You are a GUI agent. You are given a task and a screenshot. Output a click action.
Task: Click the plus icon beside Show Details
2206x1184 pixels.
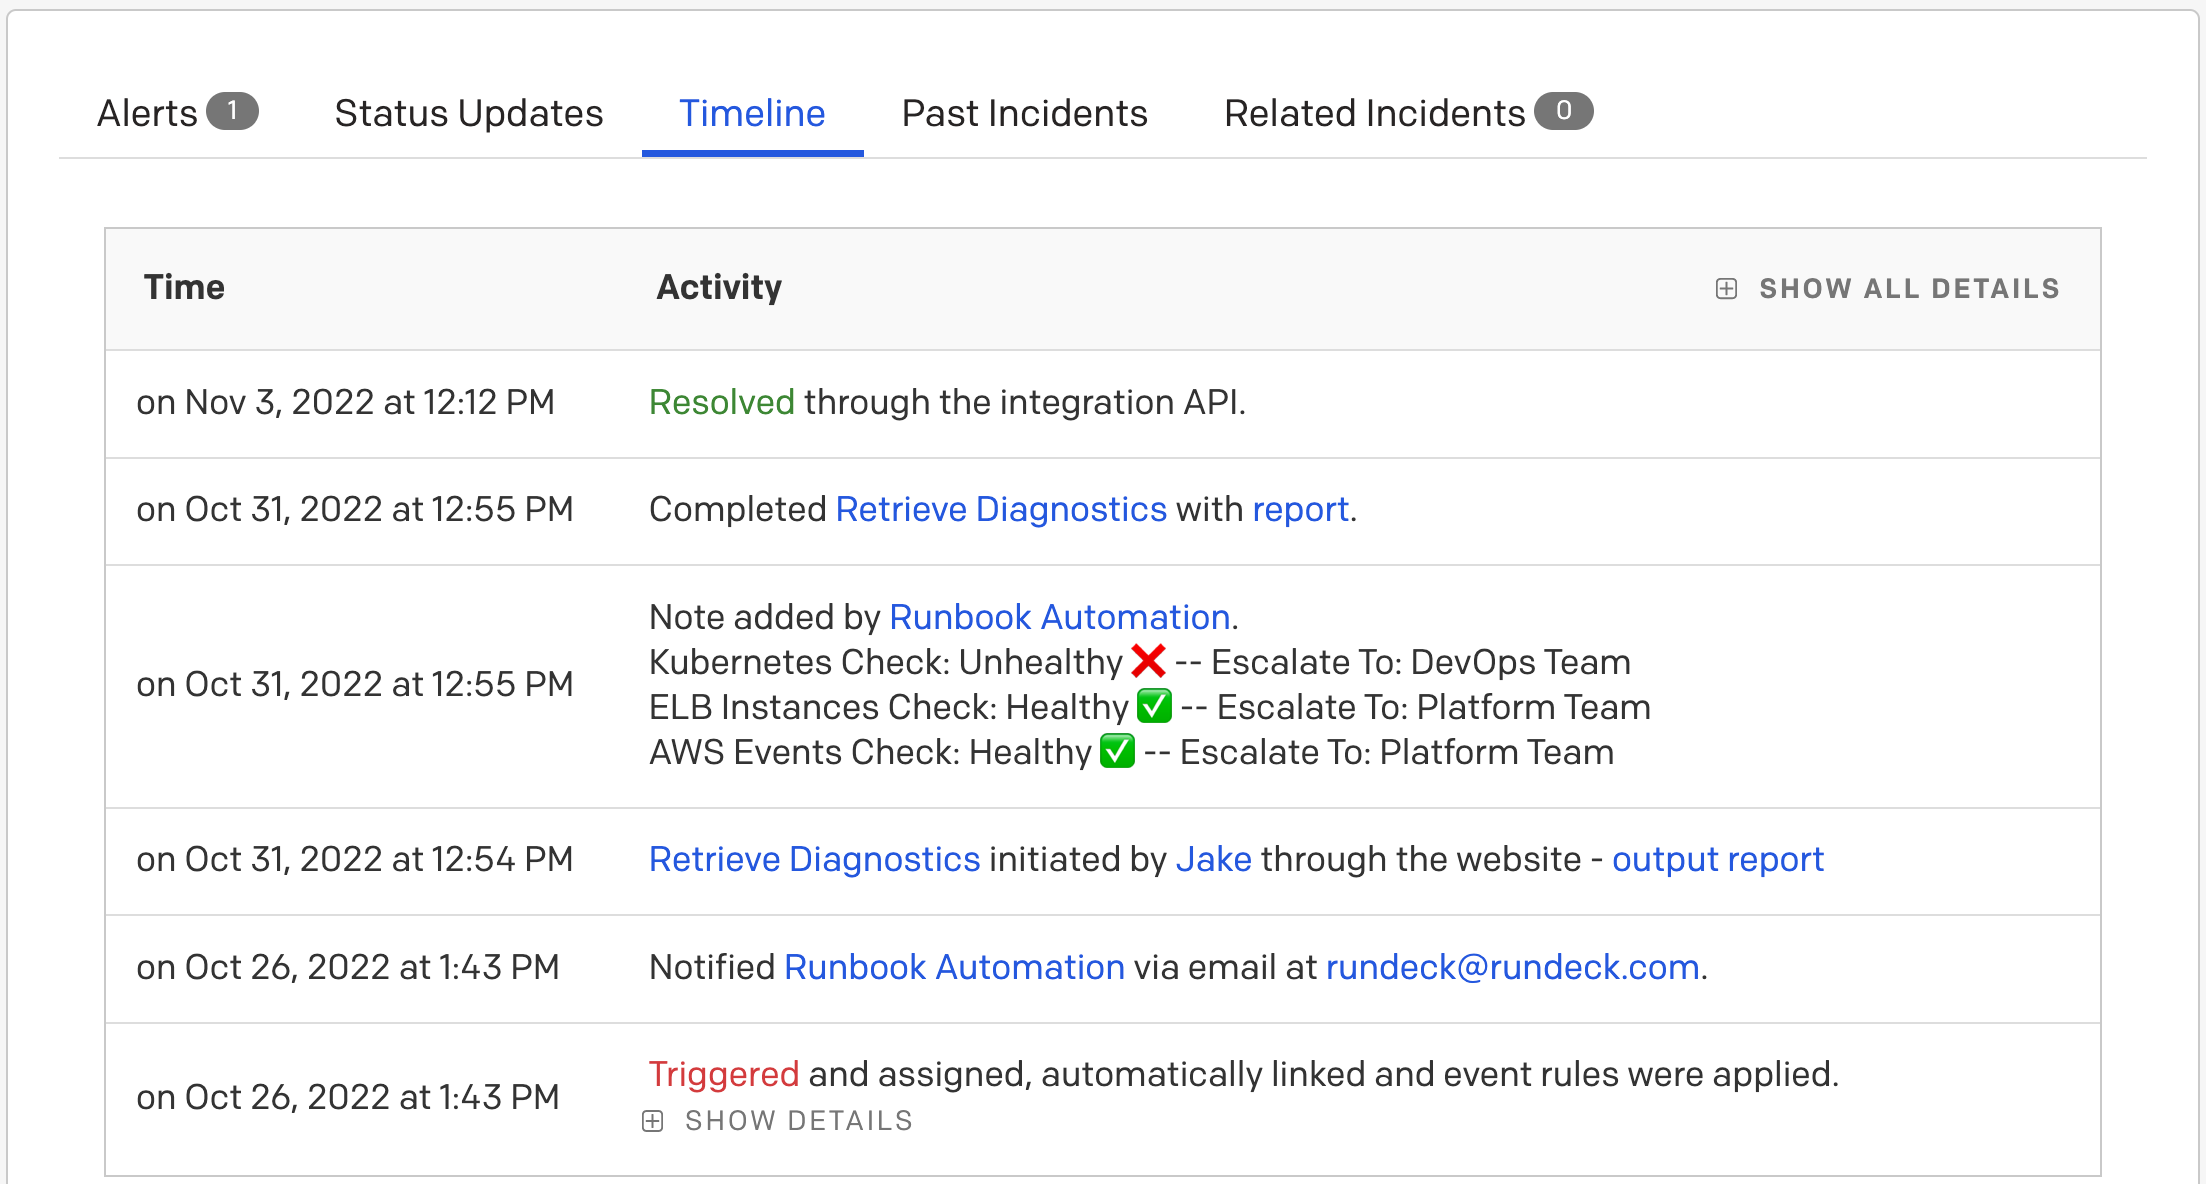point(654,1120)
